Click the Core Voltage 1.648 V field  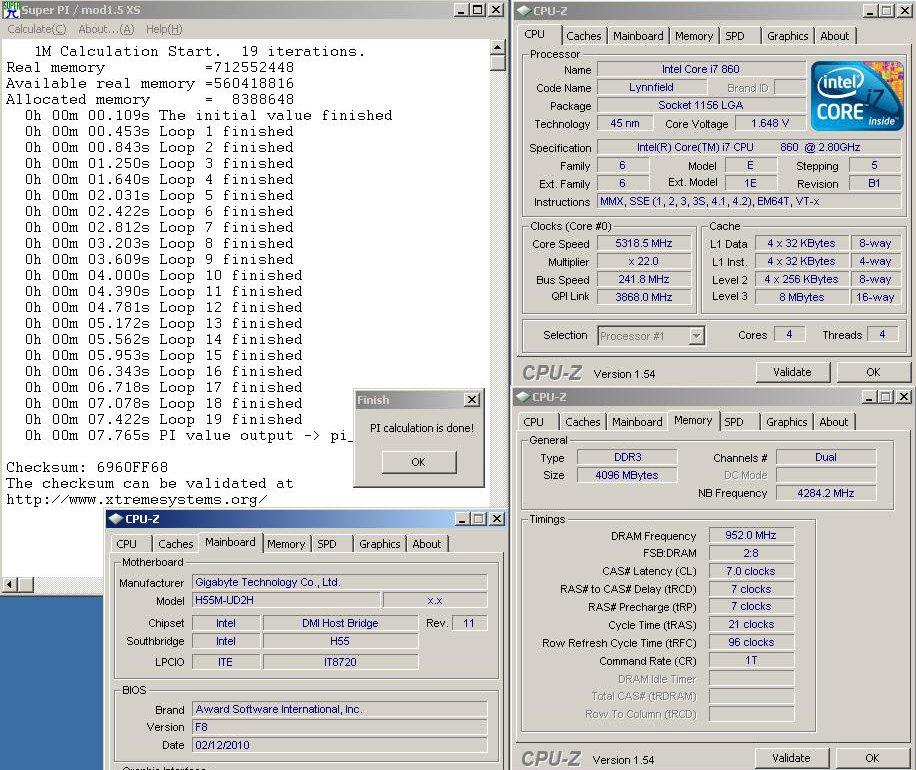(x=770, y=123)
